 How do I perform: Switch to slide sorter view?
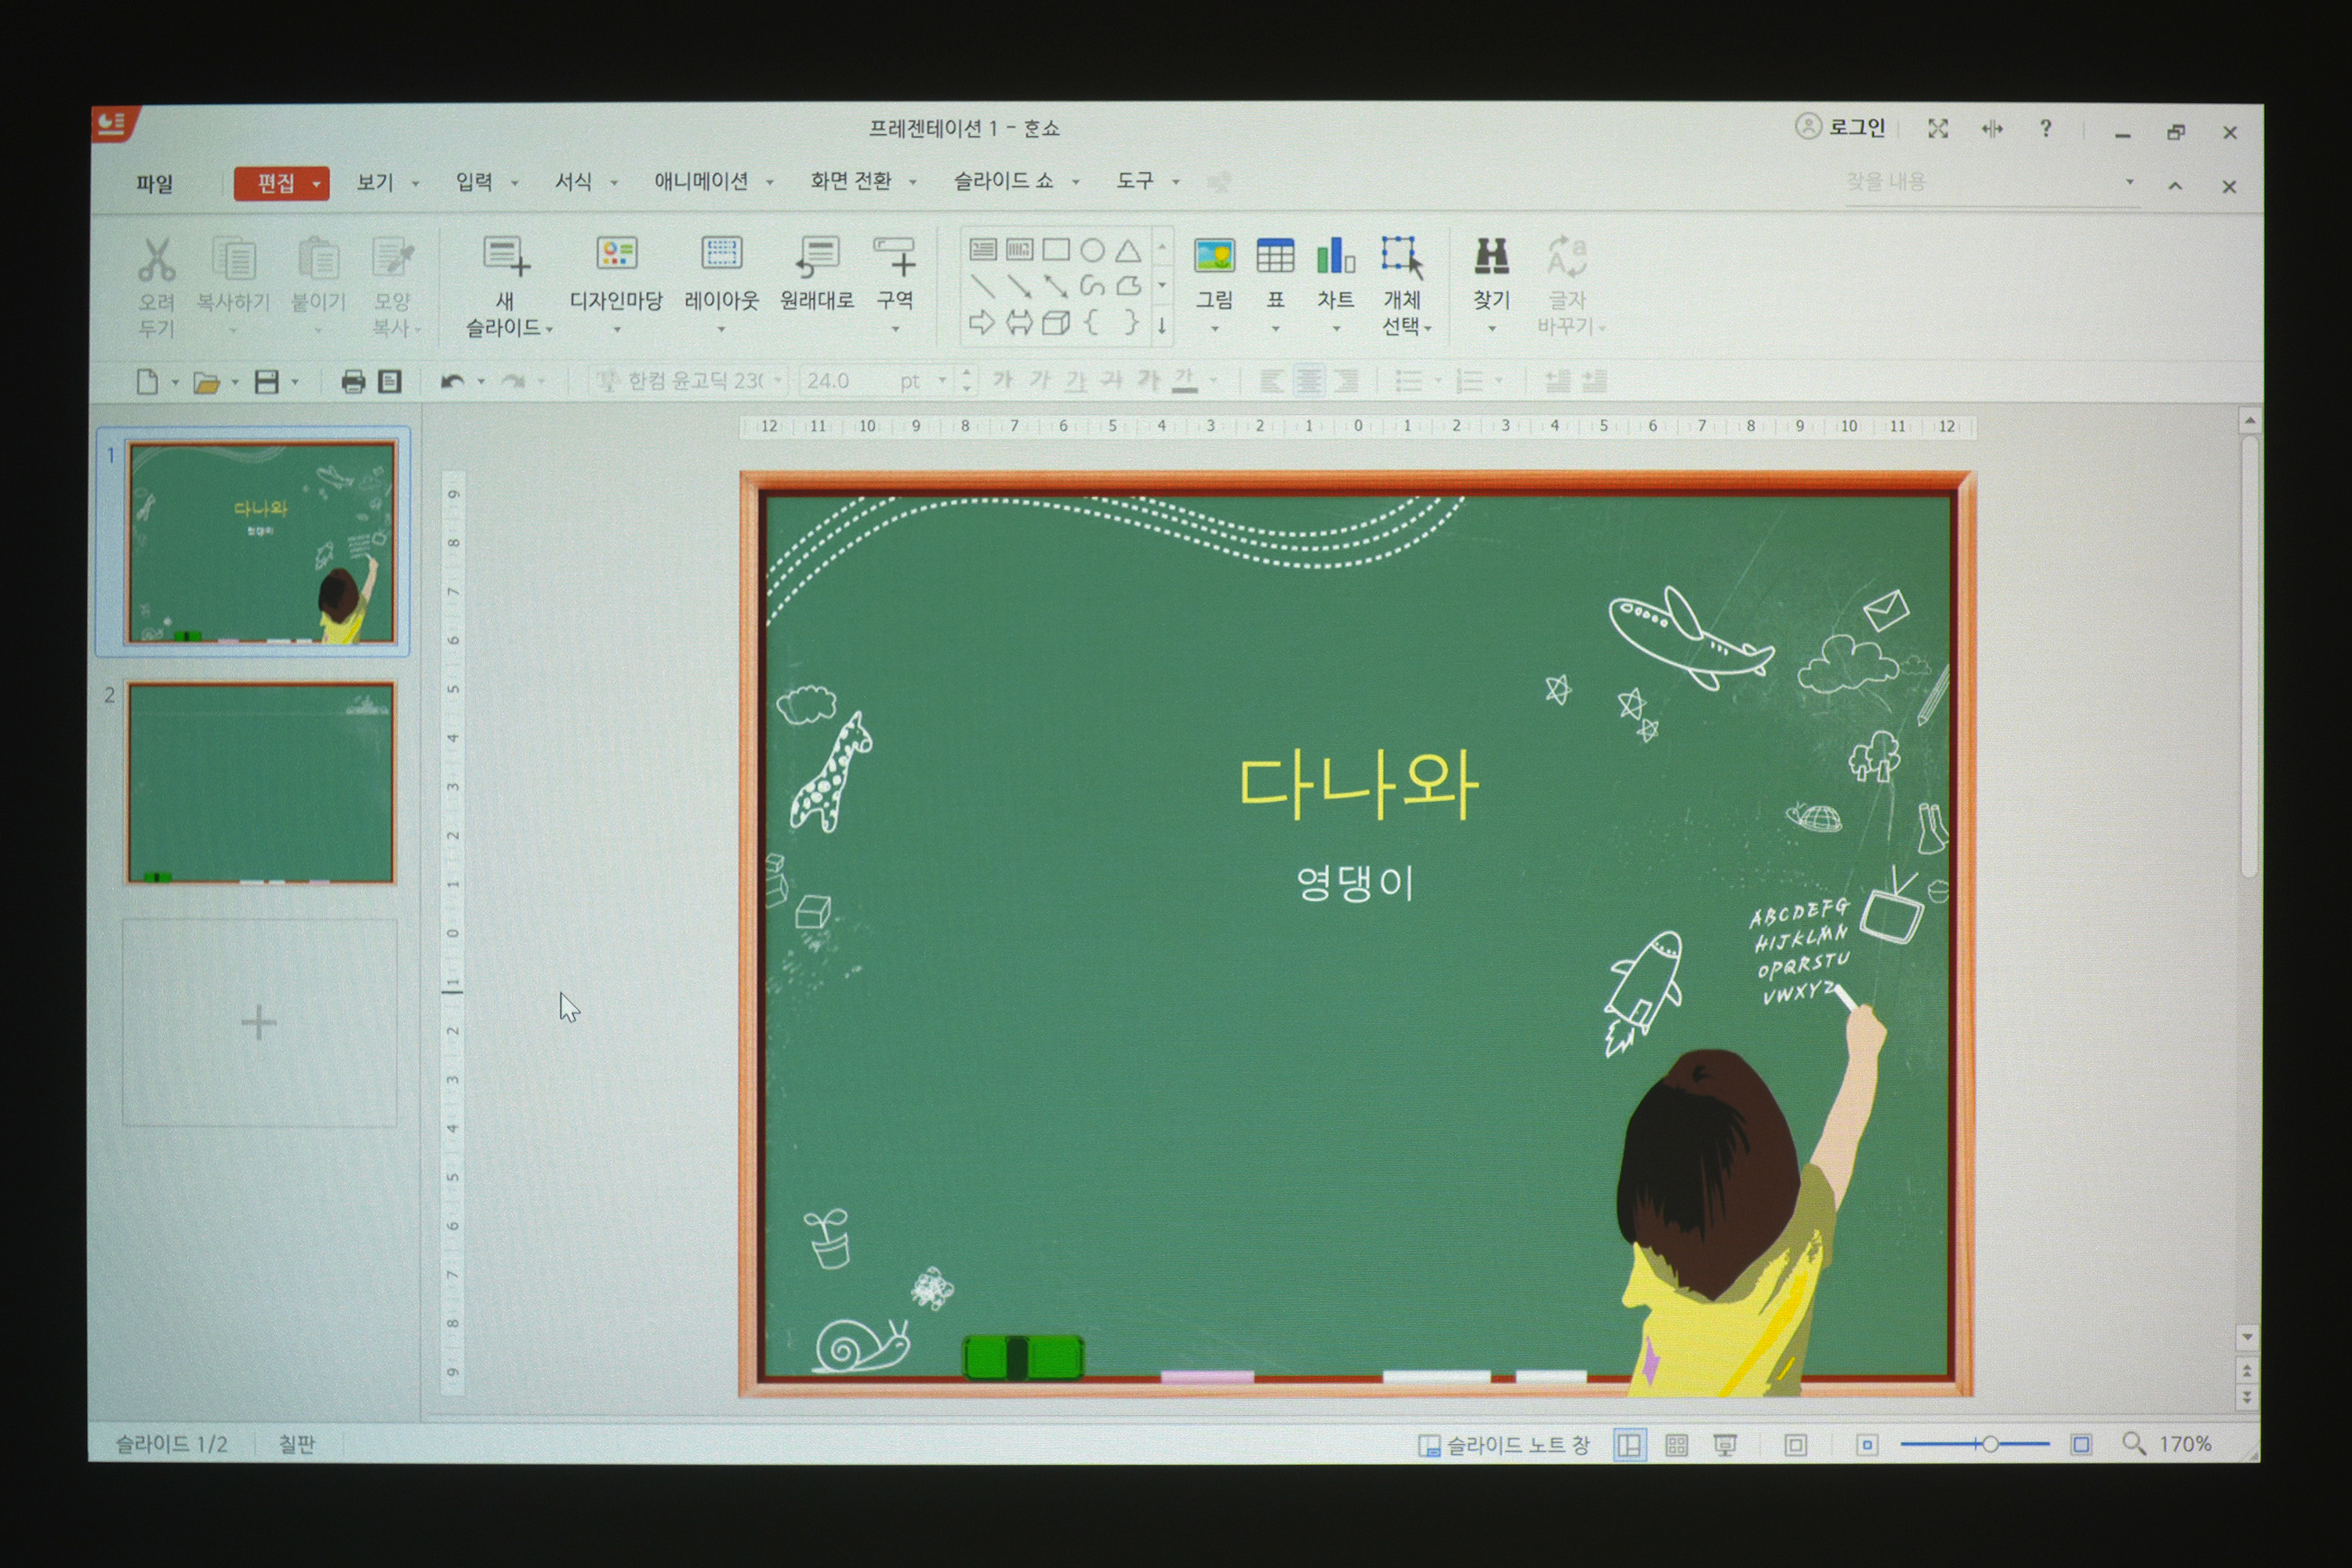(x=1676, y=1445)
